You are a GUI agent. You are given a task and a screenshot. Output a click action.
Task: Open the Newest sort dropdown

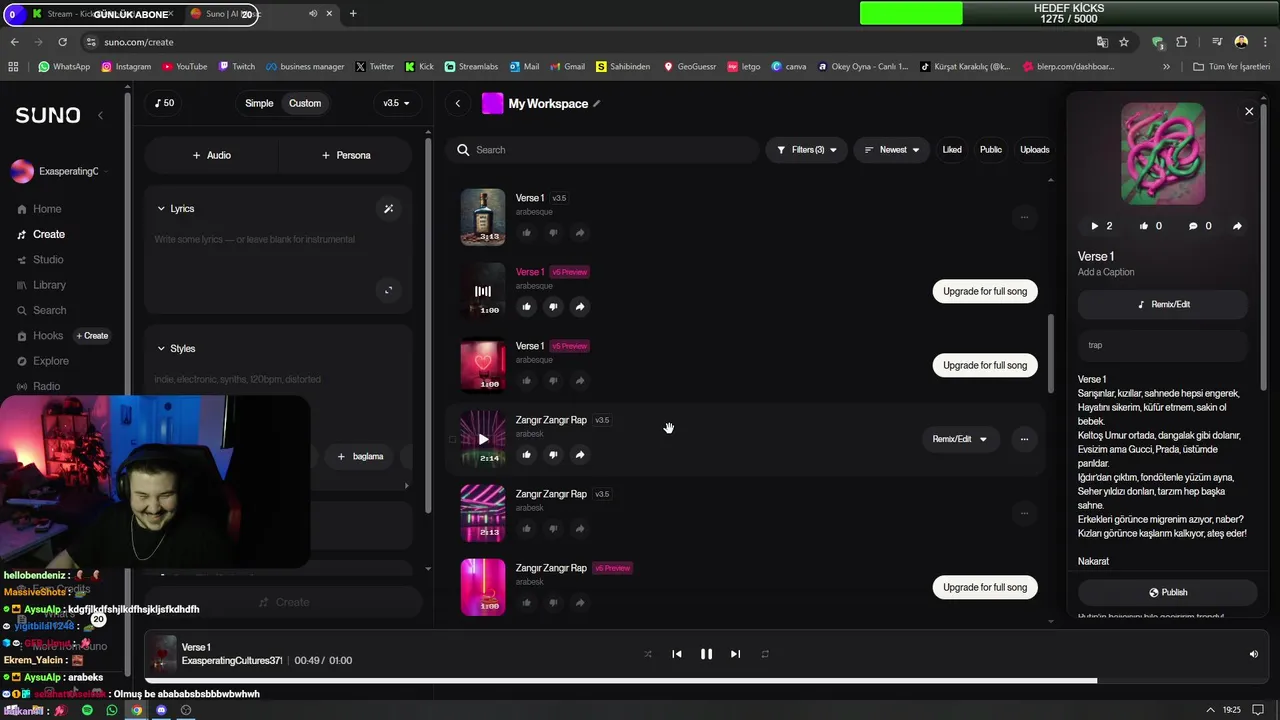point(892,150)
